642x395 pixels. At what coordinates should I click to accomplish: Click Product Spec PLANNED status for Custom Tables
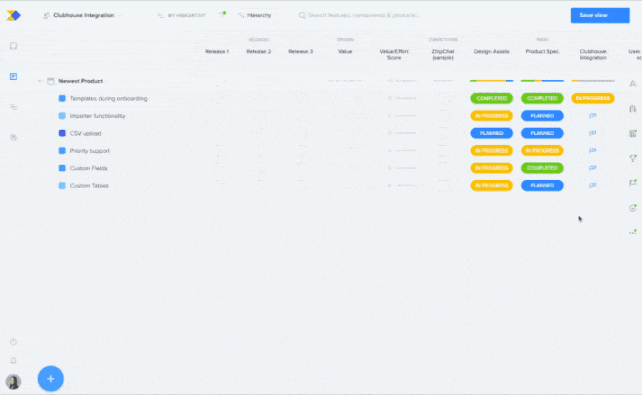[542, 185]
